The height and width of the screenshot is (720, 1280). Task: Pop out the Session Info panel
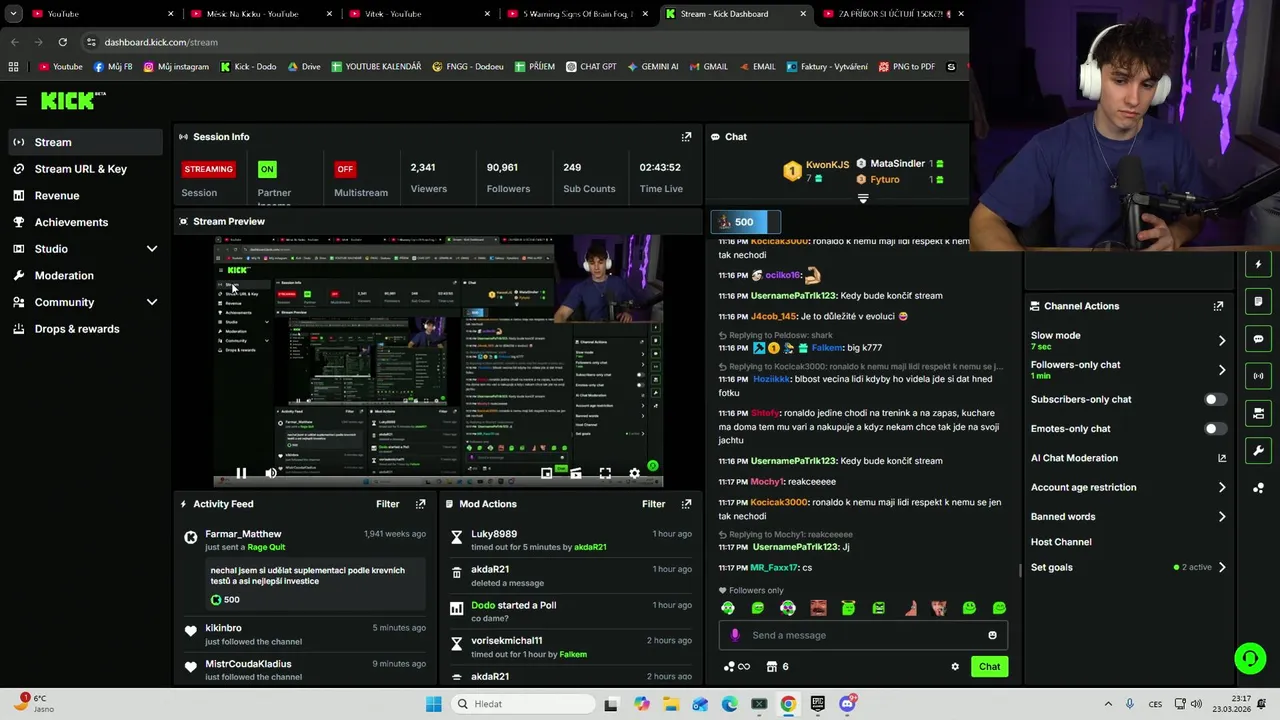click(686, 137)
